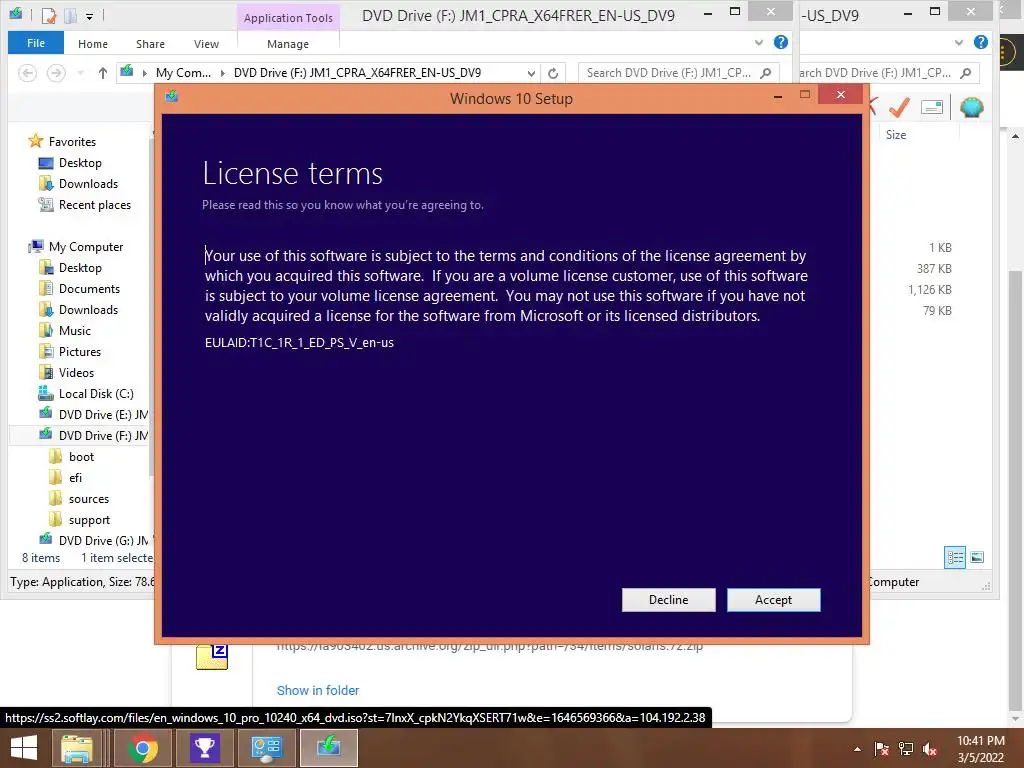The image size is (1024, 768).
Task: Click quick access new folder icon
Action: 71,15
